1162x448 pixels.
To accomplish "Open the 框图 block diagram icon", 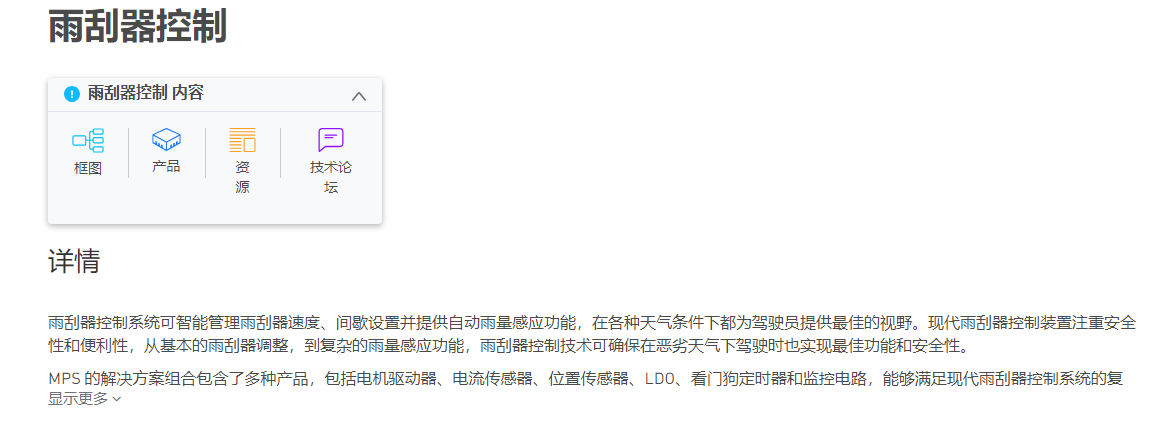I will pyautogui.click(x=87, y=140).
